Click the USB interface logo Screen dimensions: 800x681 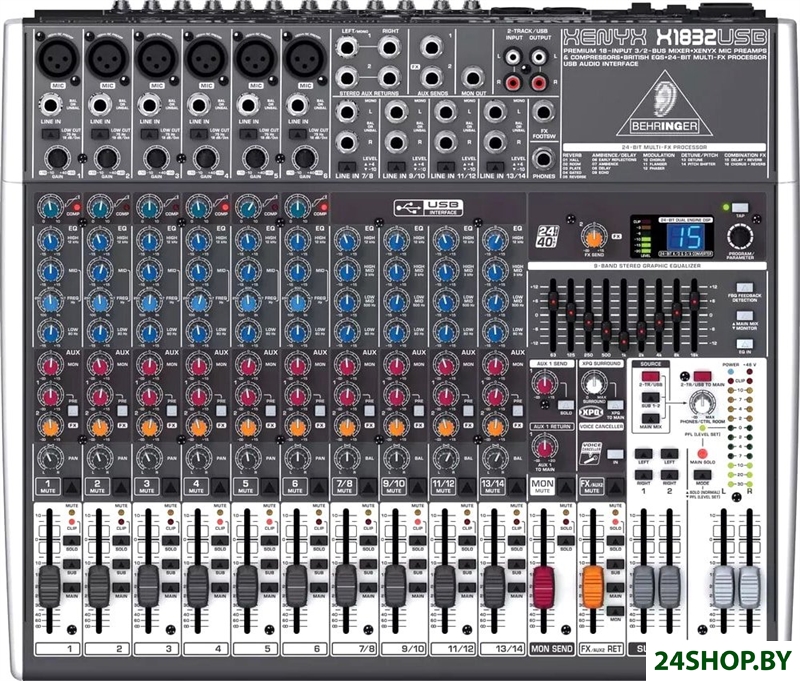(x=429, y=208)
